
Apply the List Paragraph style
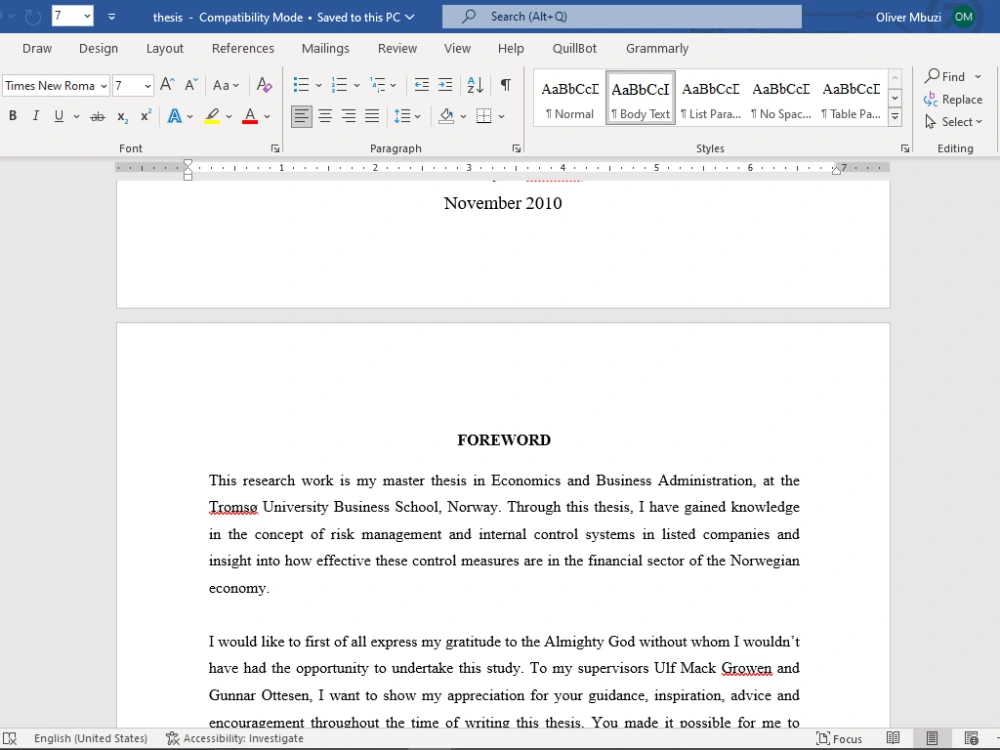pos(710,99)
